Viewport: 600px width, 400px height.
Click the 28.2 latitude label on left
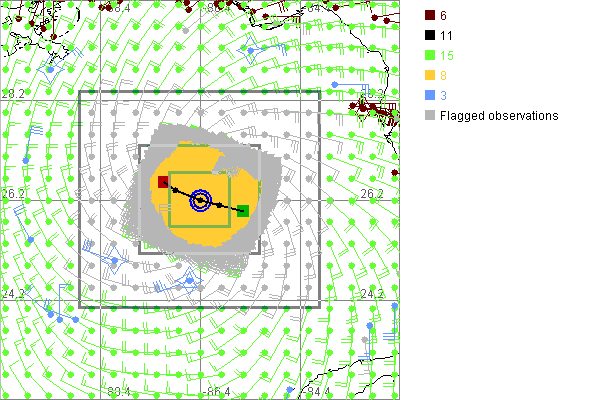coord(12,93)
